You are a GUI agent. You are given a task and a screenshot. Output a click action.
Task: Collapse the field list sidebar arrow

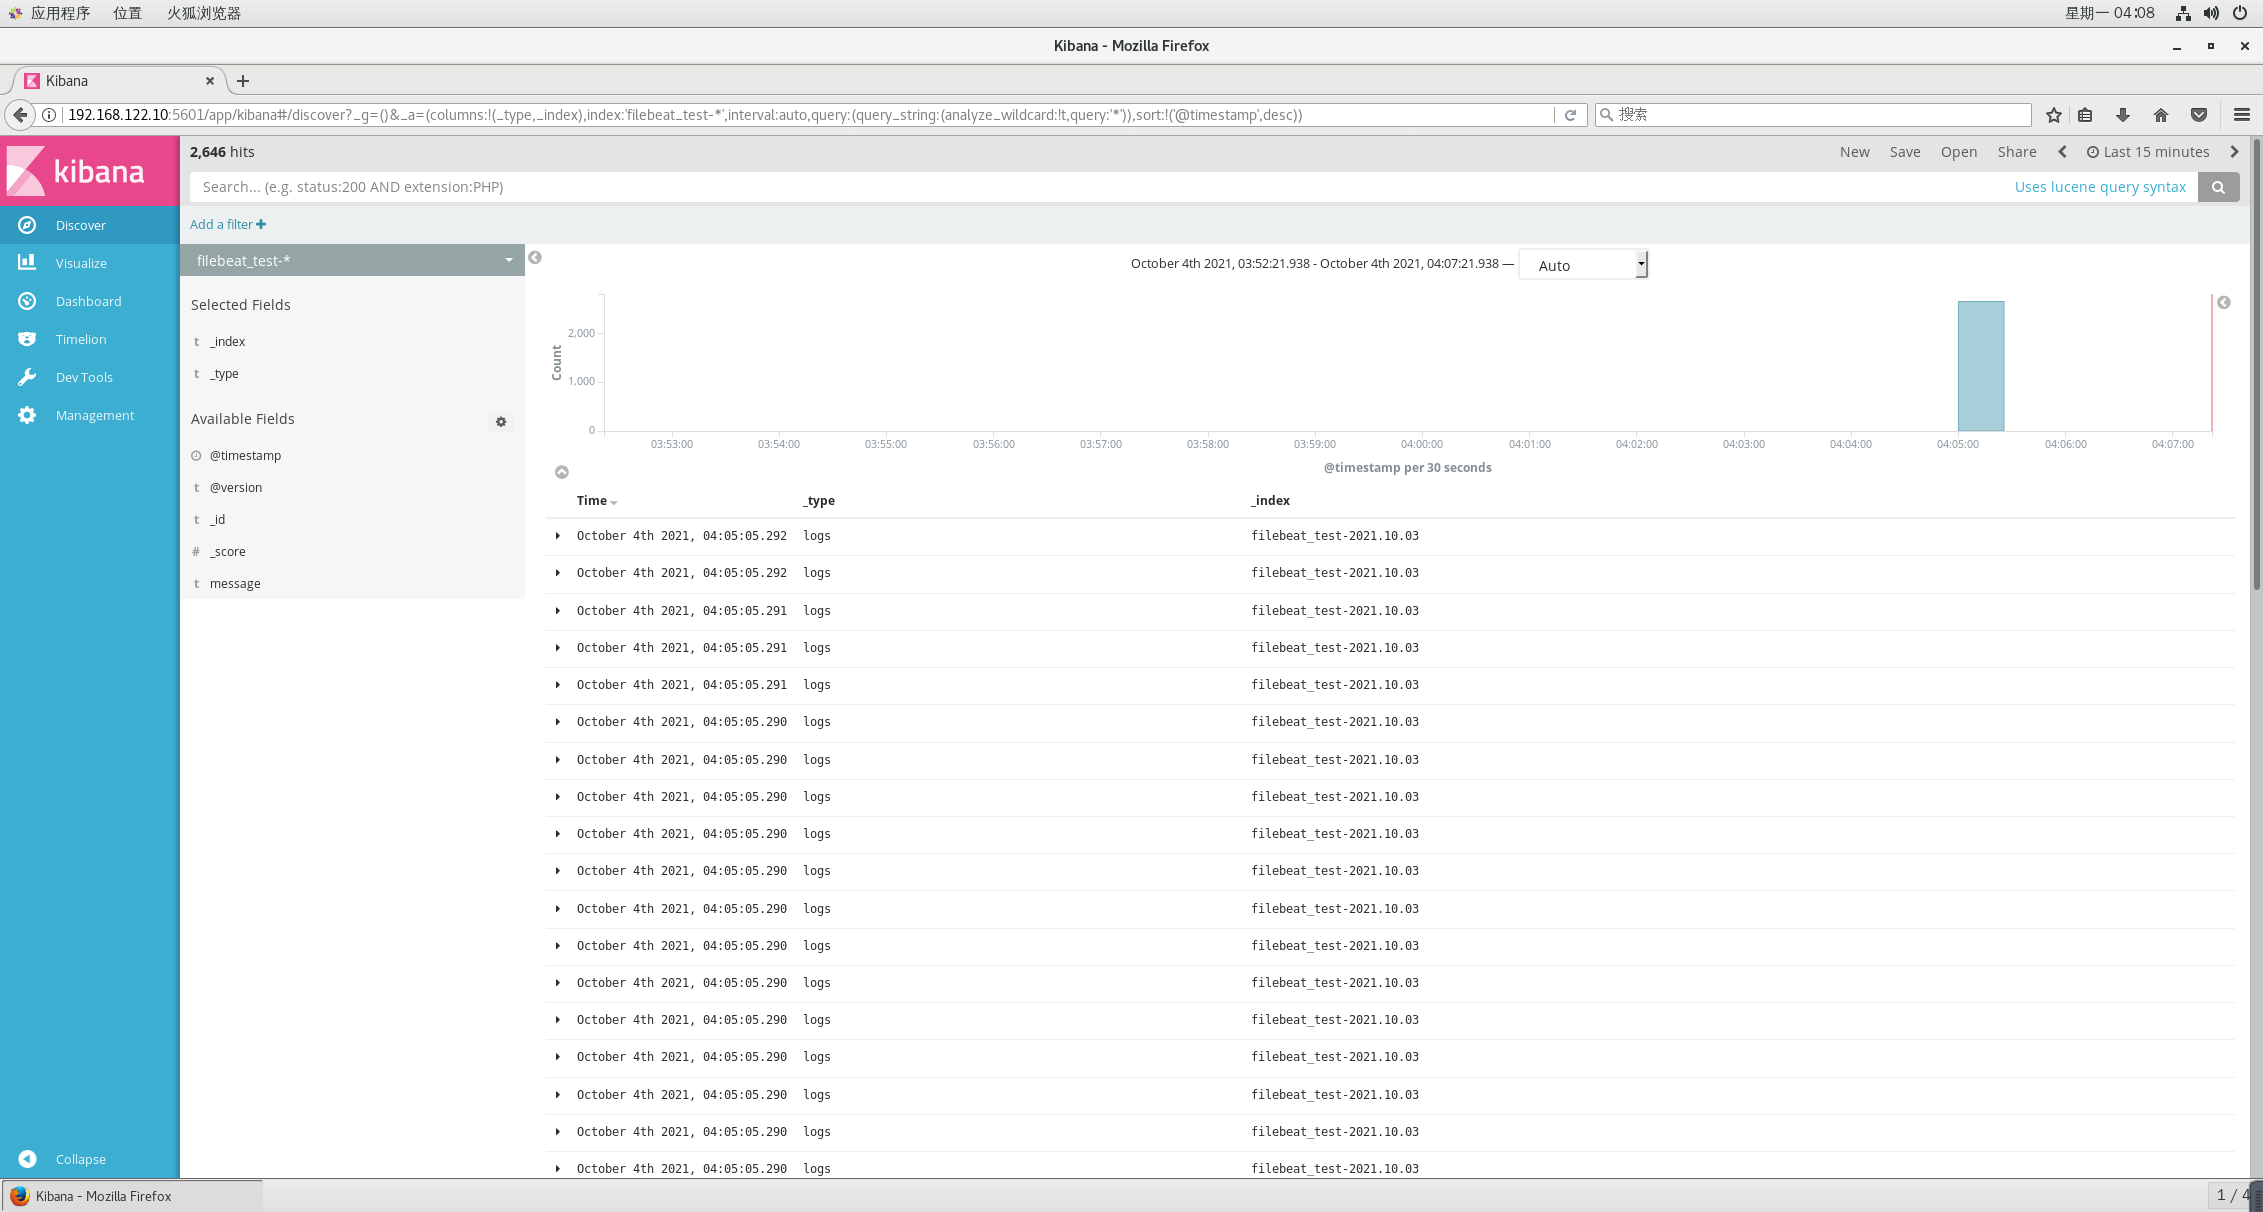535,258
